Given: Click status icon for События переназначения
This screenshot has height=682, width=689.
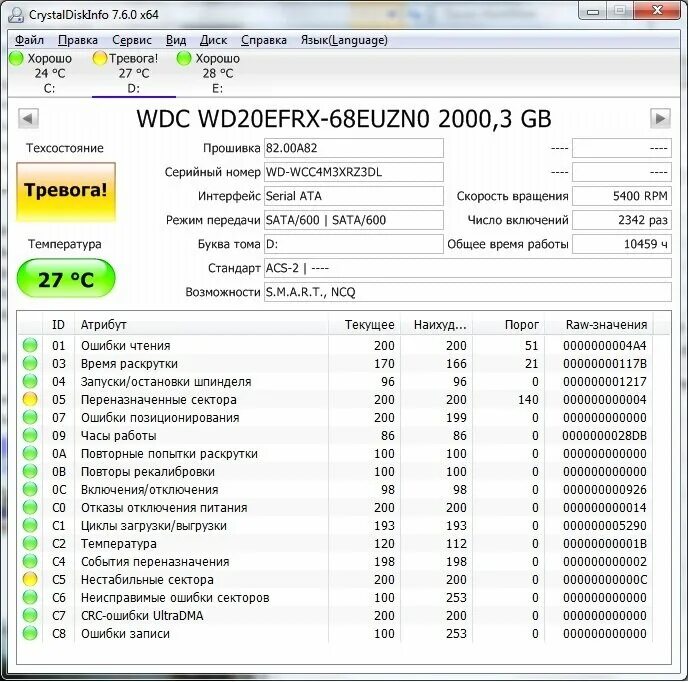Looking at the screenshot, I should point(30,562).
